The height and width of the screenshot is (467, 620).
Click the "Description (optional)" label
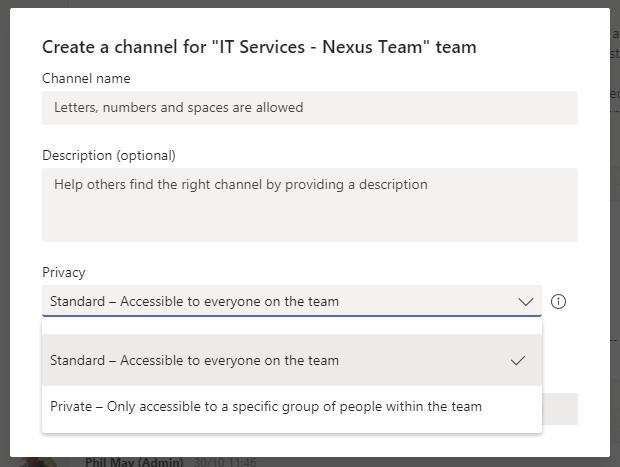(108, 155)
